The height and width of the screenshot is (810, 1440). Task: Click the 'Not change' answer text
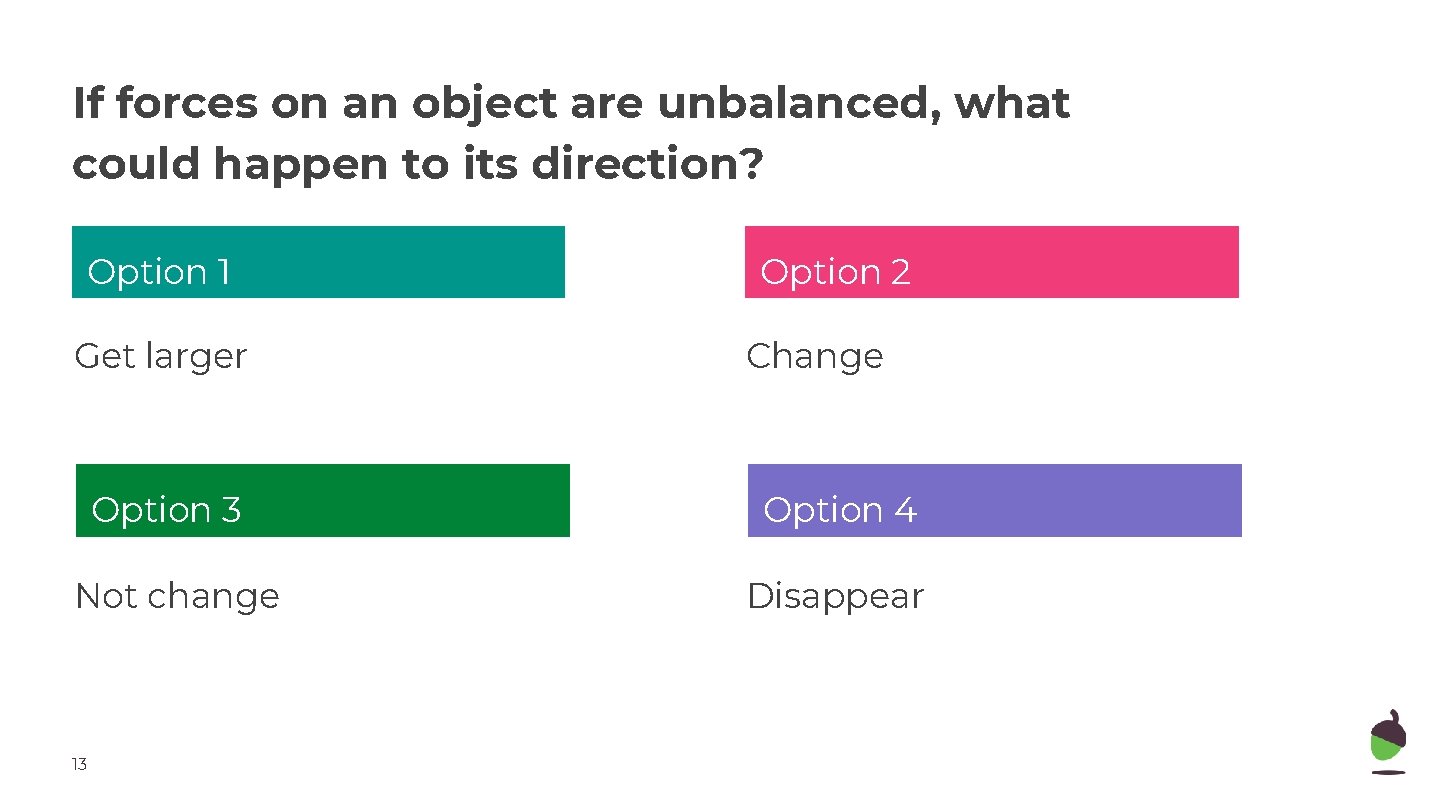(177, 596)
